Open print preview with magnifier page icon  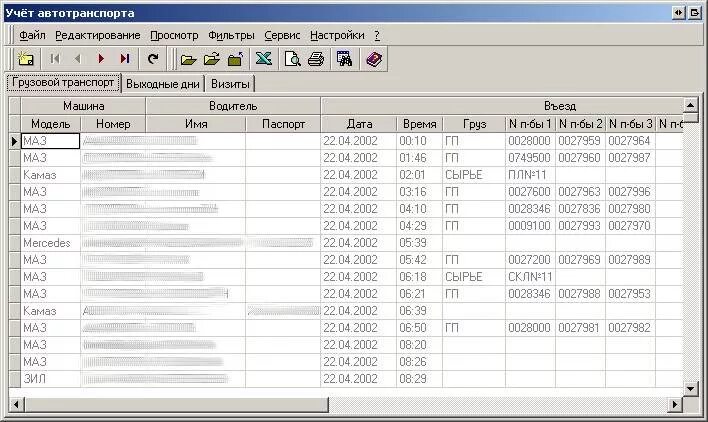[x=292, y=59]
